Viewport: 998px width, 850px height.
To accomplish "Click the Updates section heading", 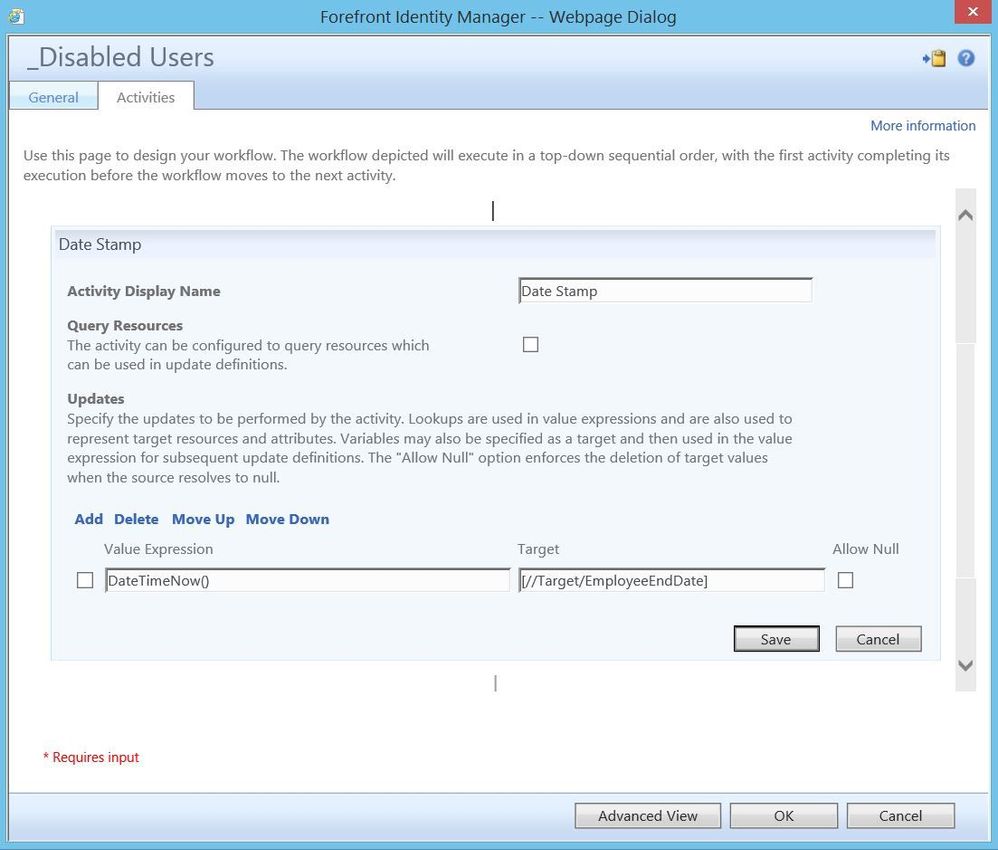I will [95, 399].
